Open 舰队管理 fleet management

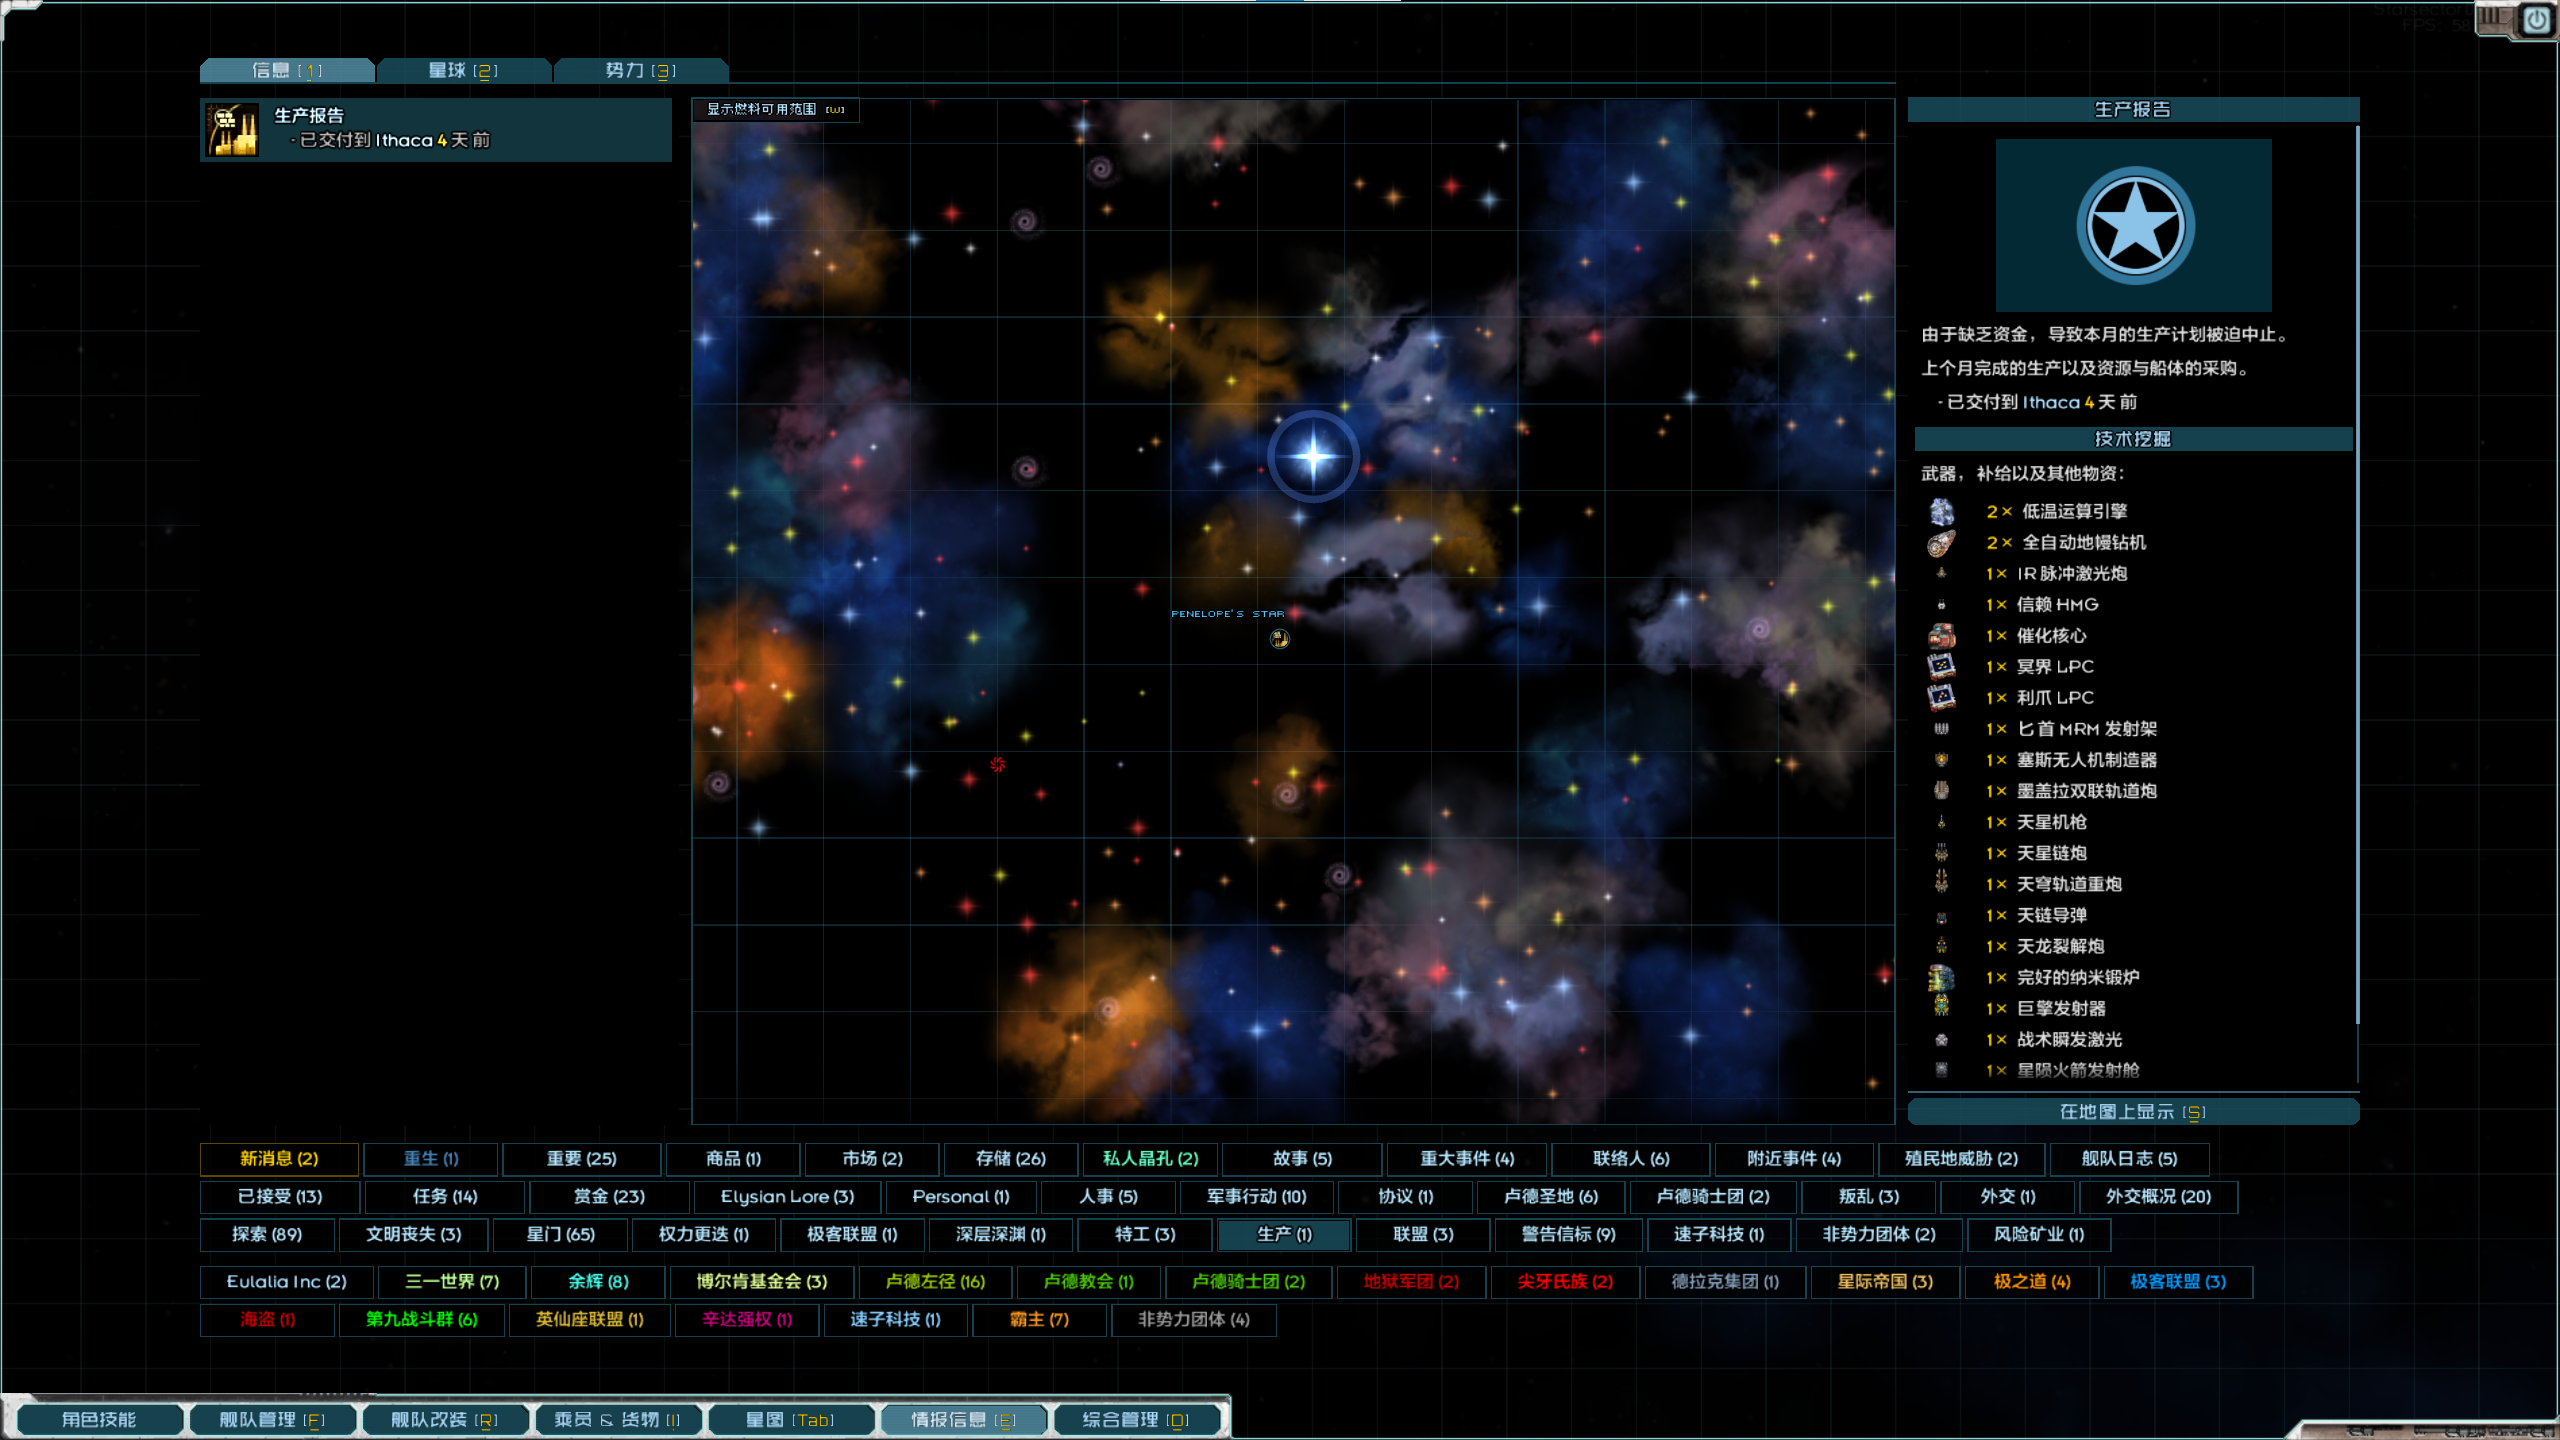pyautogui.click(x=271, y=1420)
